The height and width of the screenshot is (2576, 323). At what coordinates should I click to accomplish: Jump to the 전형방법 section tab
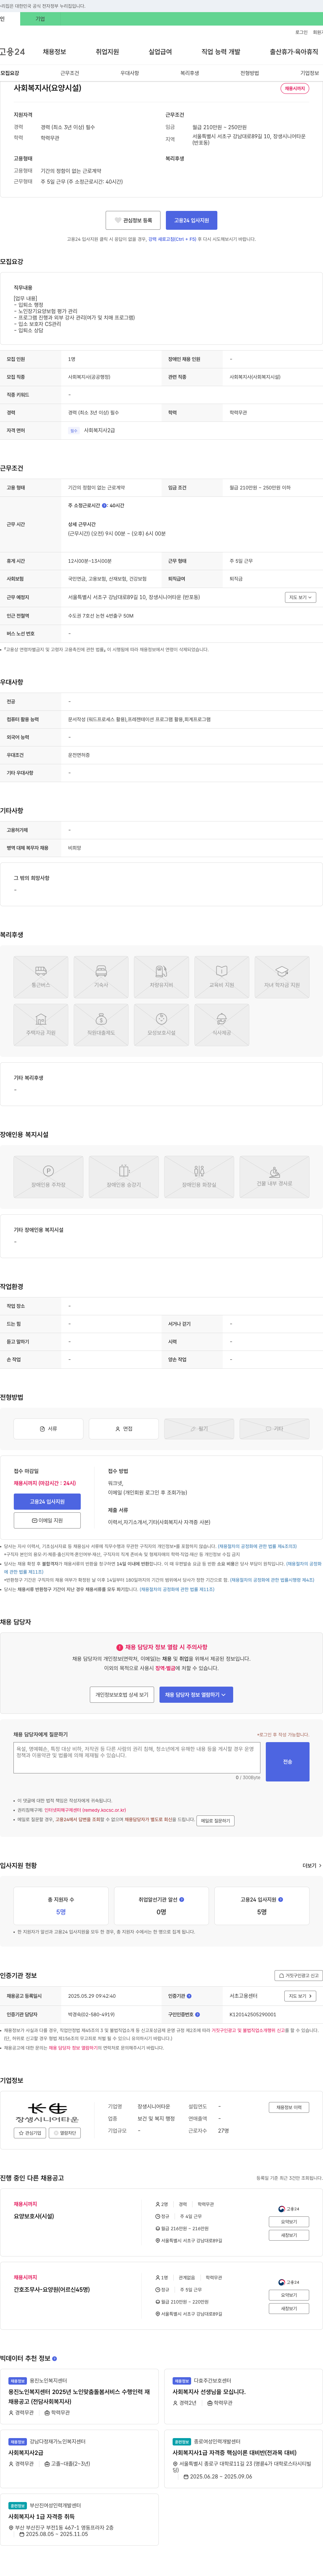pos(250,73)
